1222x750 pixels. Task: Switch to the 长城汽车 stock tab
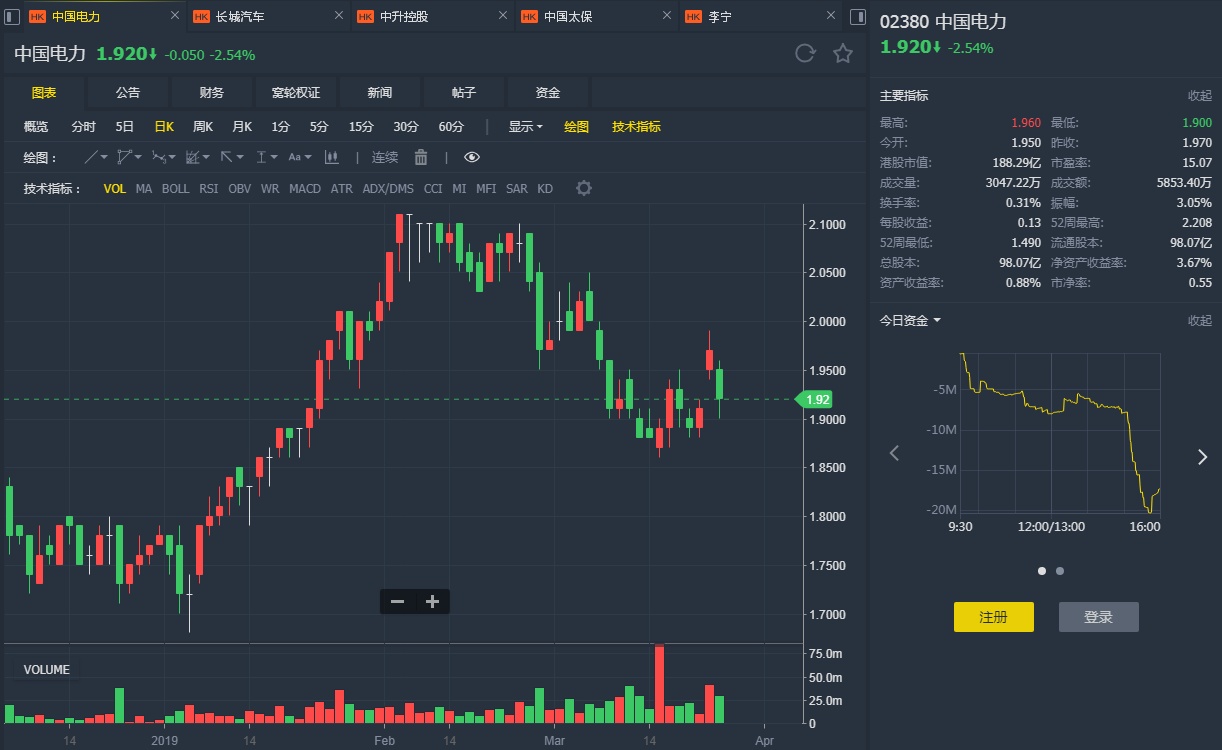[240, 17]
